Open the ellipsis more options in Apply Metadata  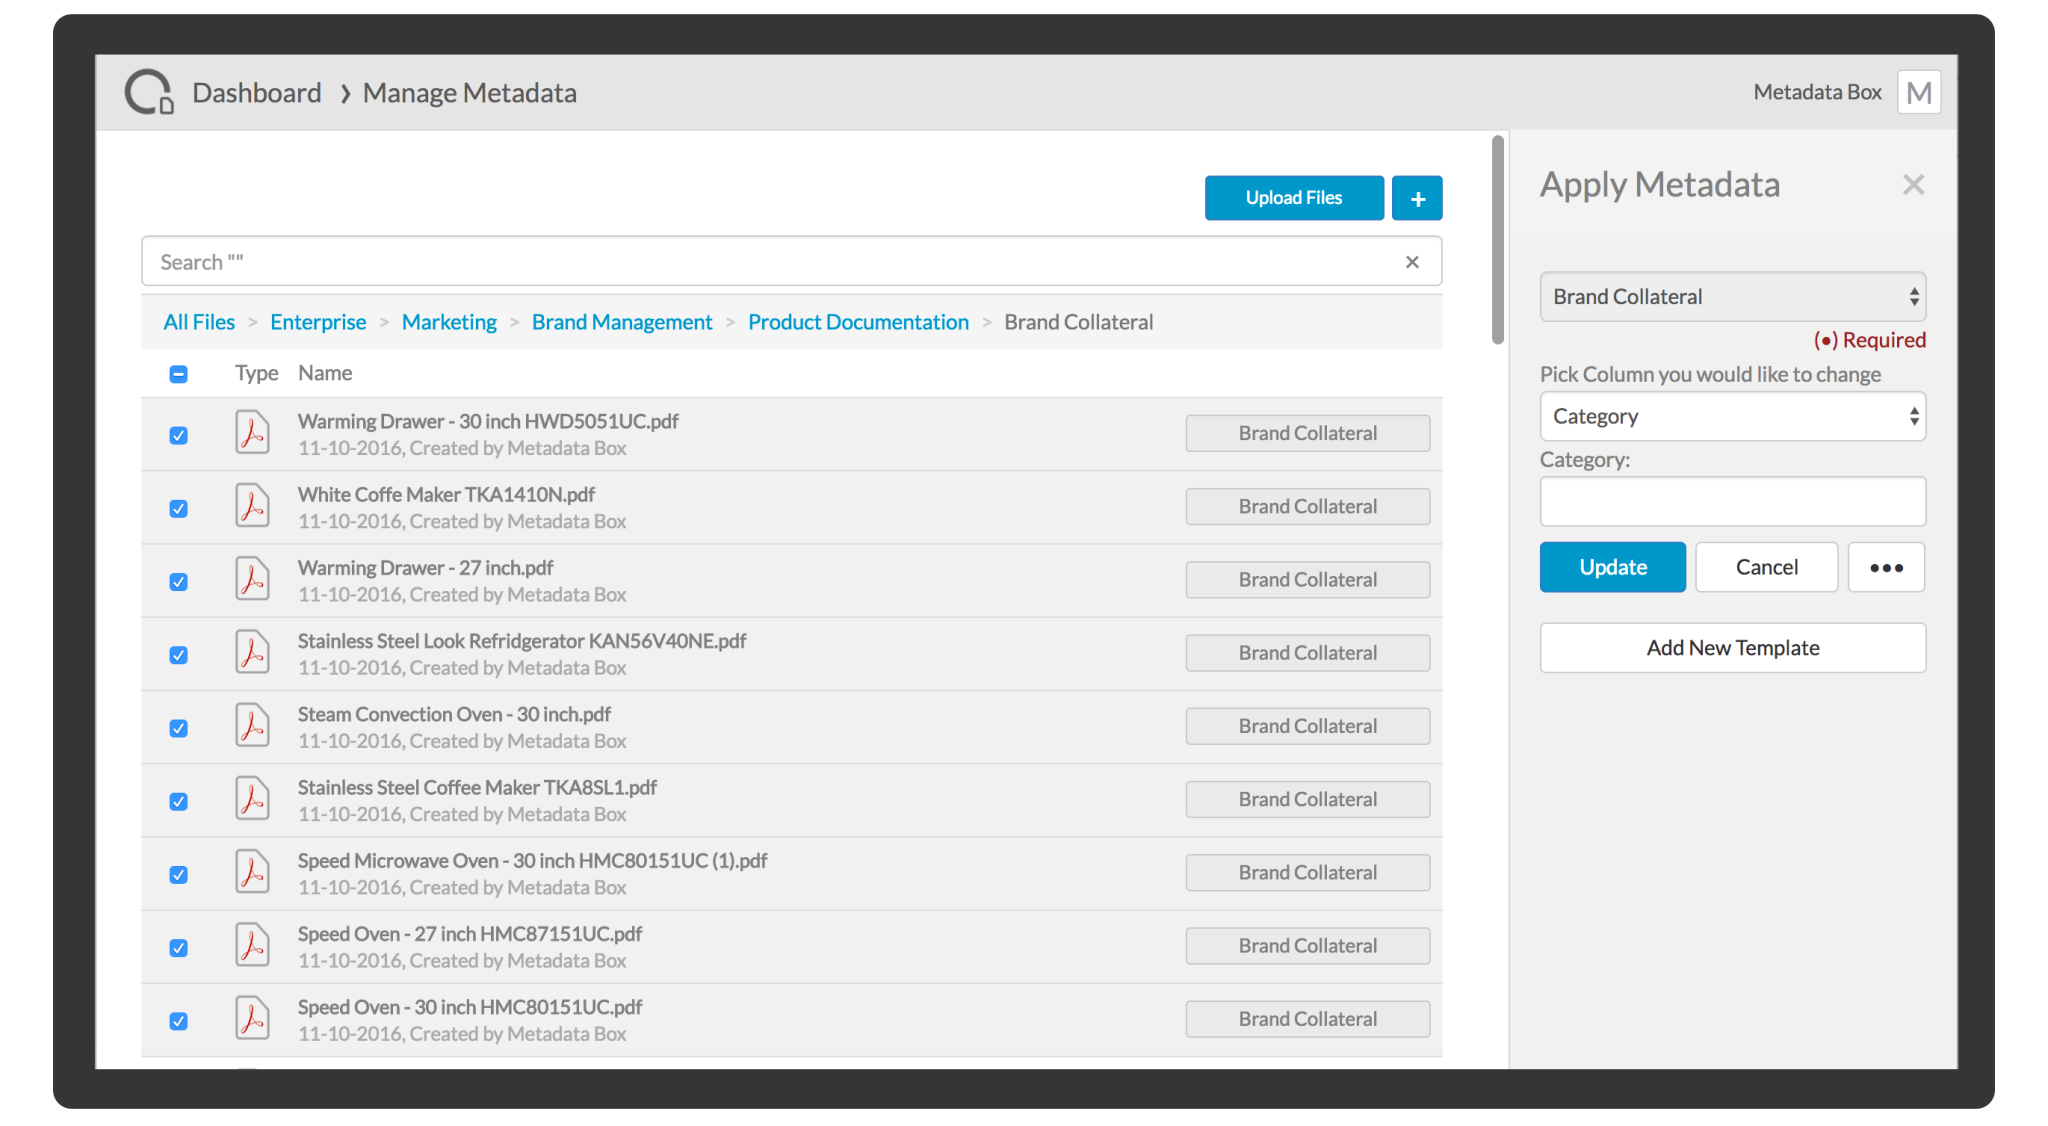(x=1886, y=567)
